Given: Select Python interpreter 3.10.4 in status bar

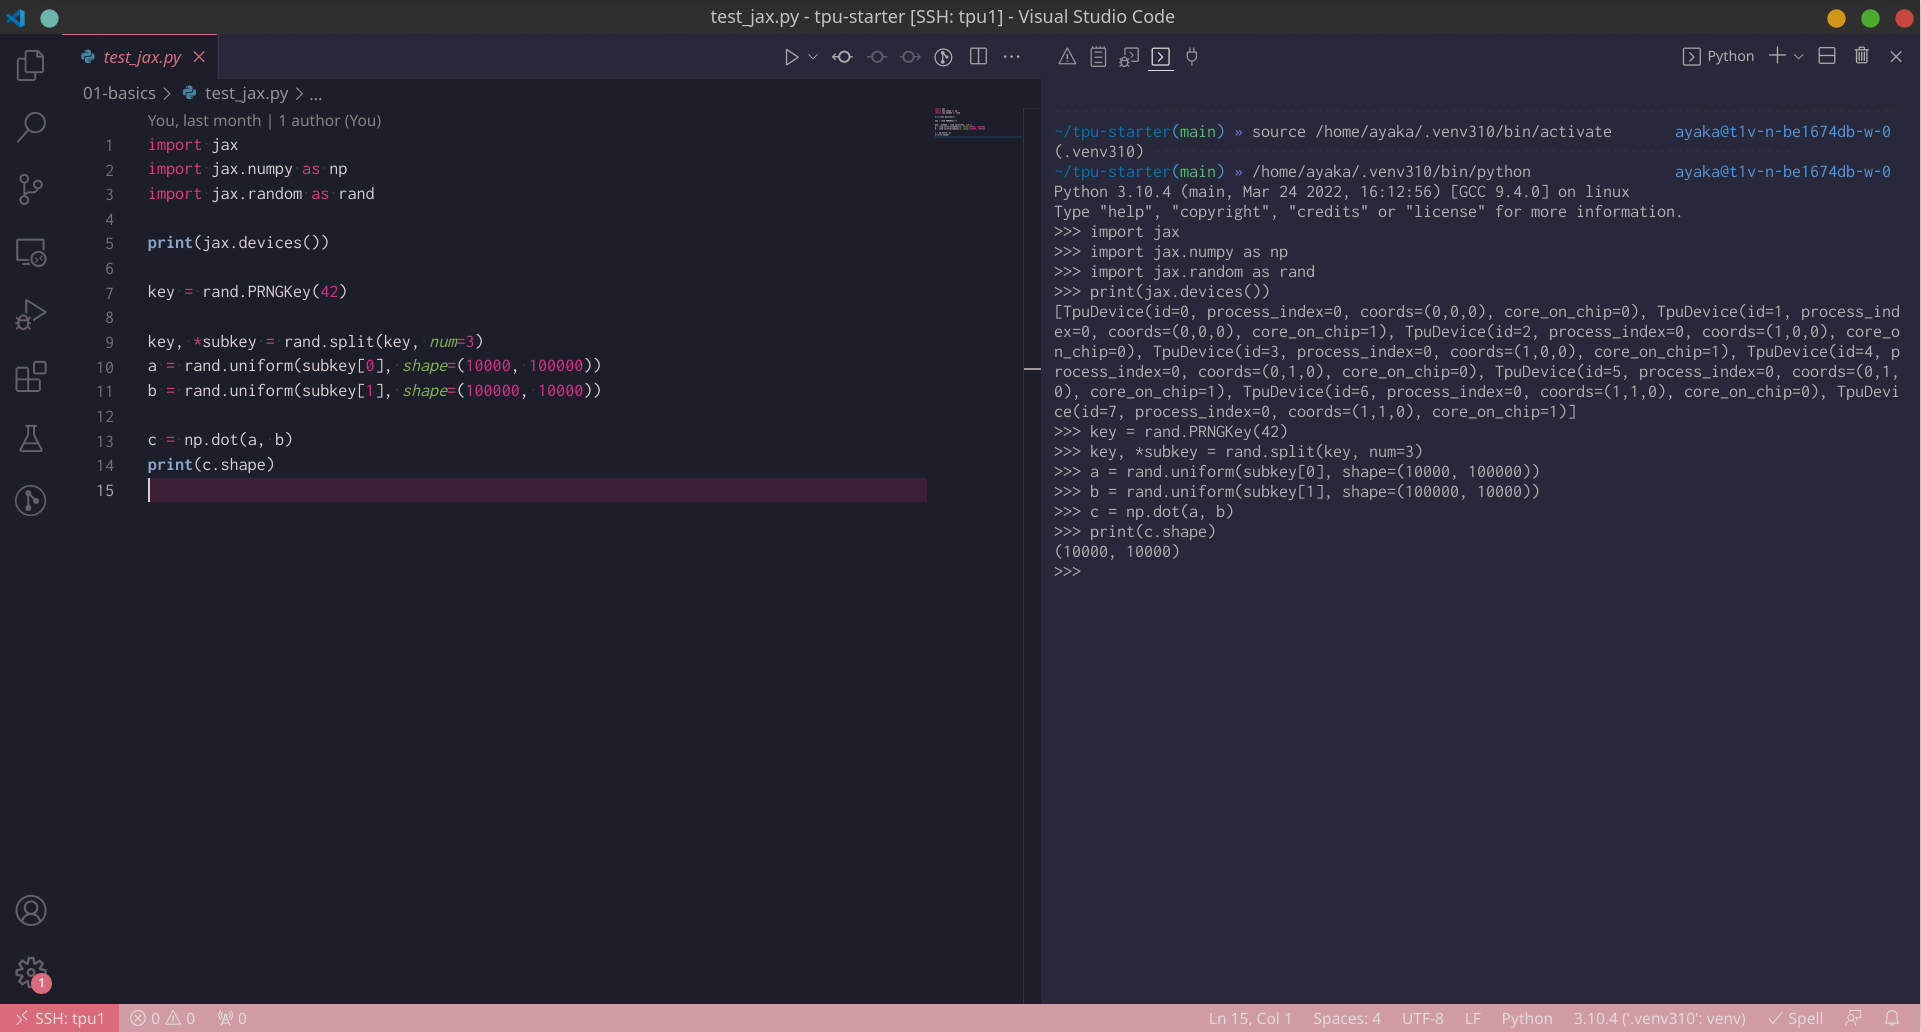Looking at the screenshot, I should pos(1659,1018).
